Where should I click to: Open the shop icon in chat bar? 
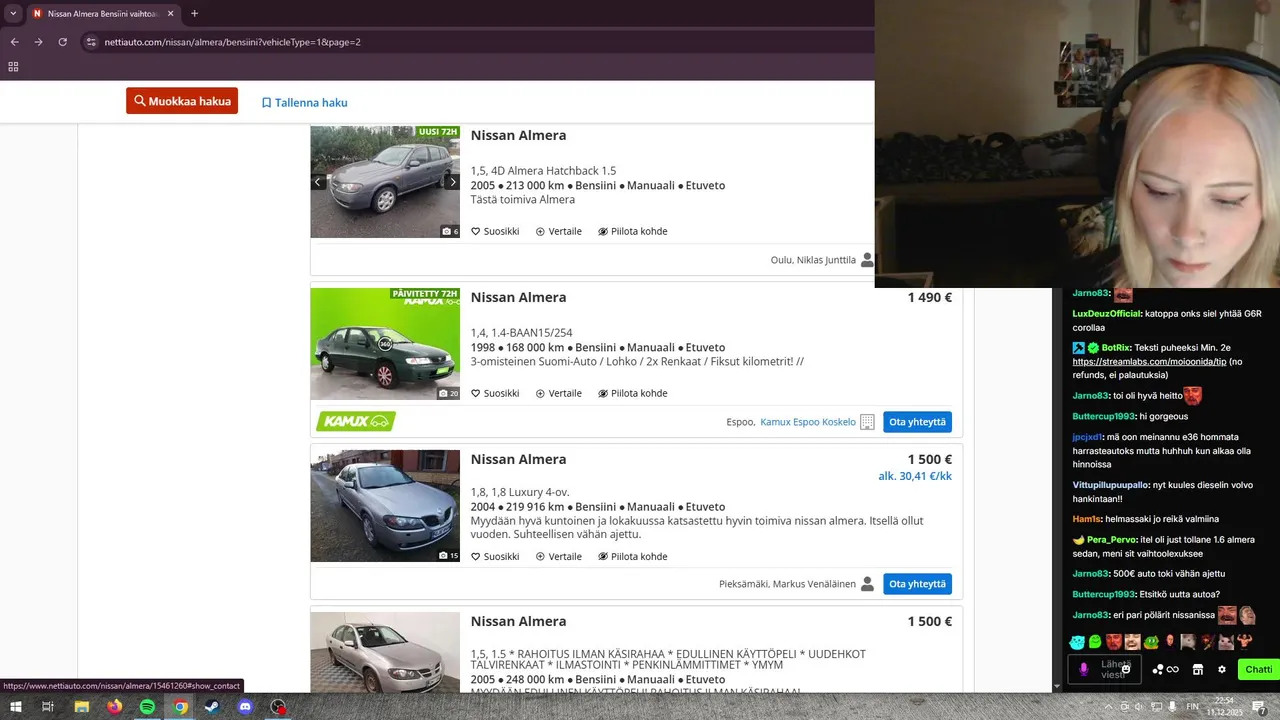click(x=1198, y=669)
